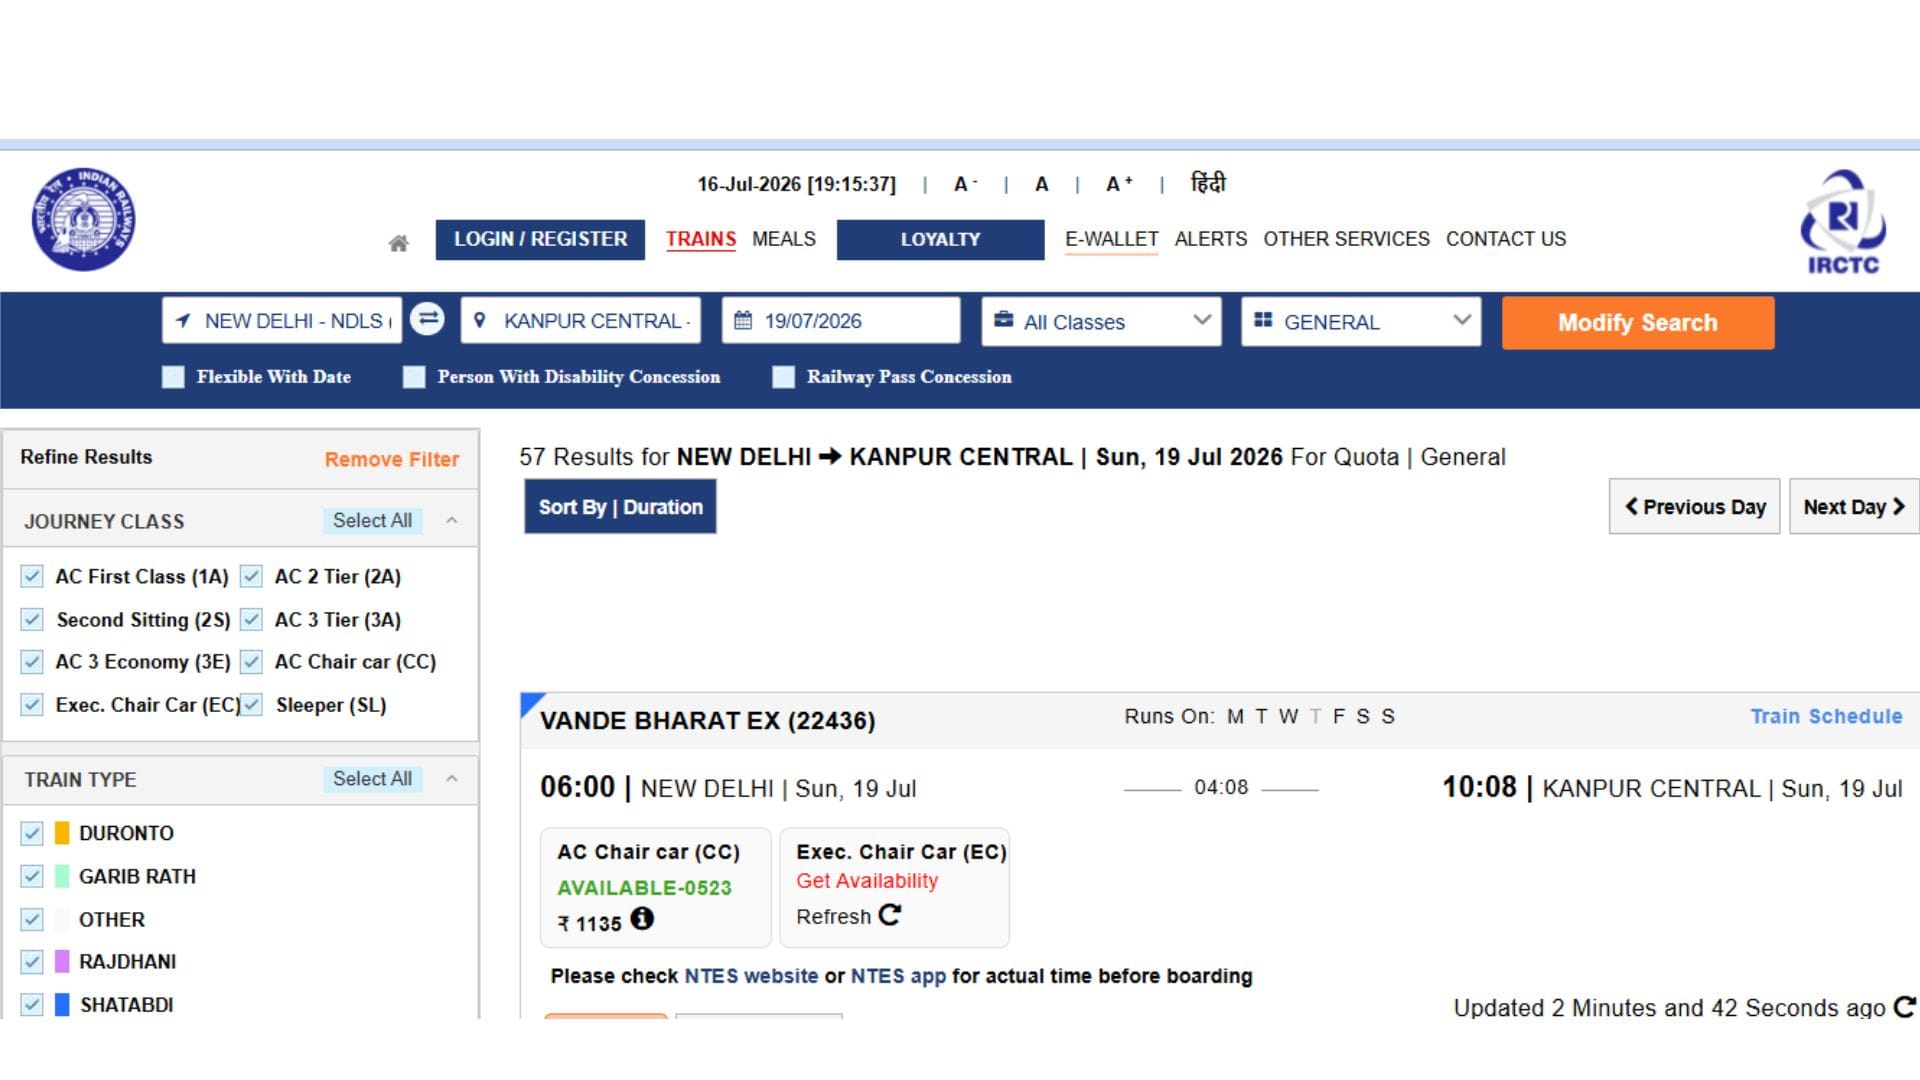1920x1080 pixels.
Task: Click the IRCTC logo
Action: coord(1843,222)
